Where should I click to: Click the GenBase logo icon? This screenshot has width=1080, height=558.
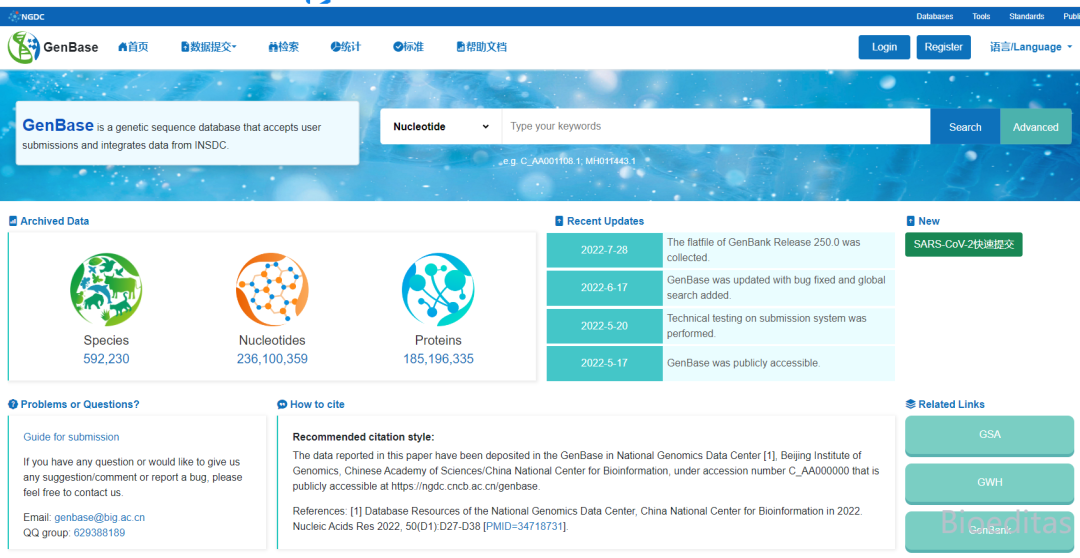[x=24, y=47]
